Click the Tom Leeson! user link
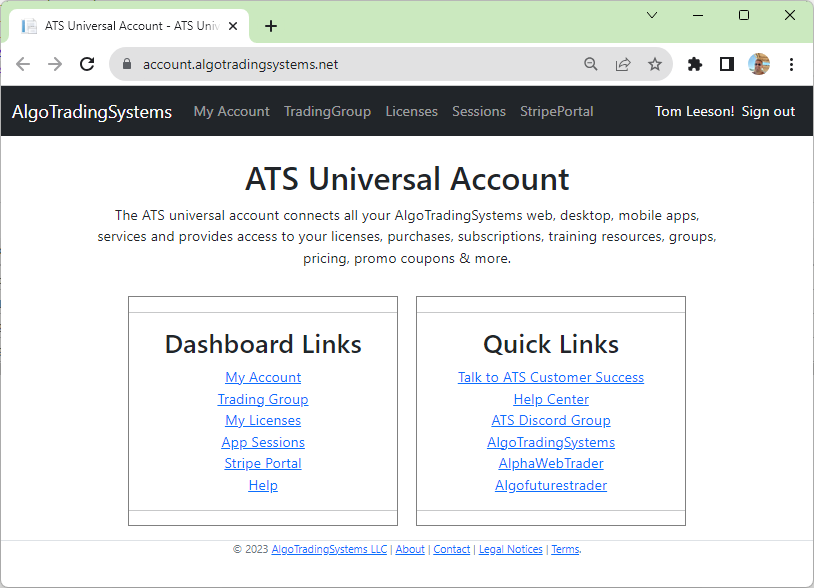This screenshot has width=814, height=588. [694, 112]
